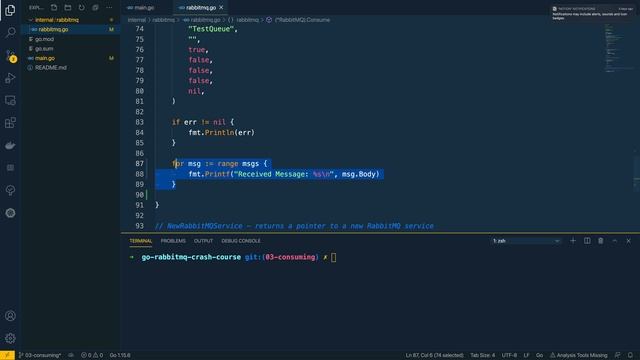Image resolution: width=640 pixels, height=360 pixels.
Task: Click the terminal prompt input area
Action: [333, 257]
